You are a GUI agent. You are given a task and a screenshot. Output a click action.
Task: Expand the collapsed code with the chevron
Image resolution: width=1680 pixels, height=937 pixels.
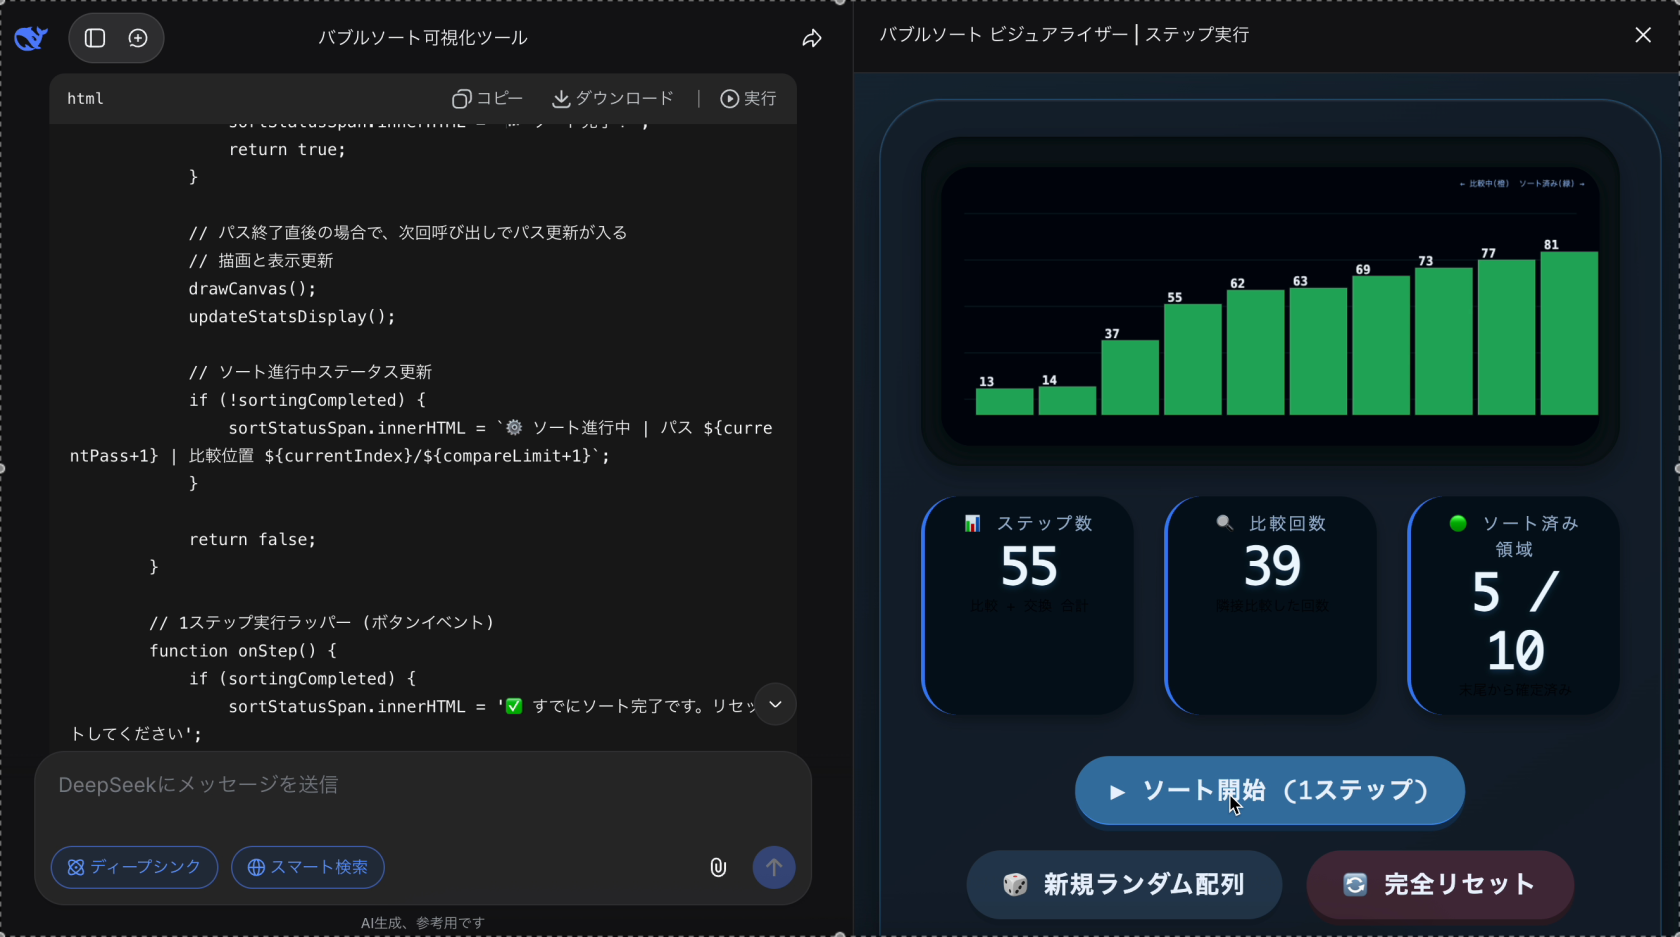click(775, 704)
